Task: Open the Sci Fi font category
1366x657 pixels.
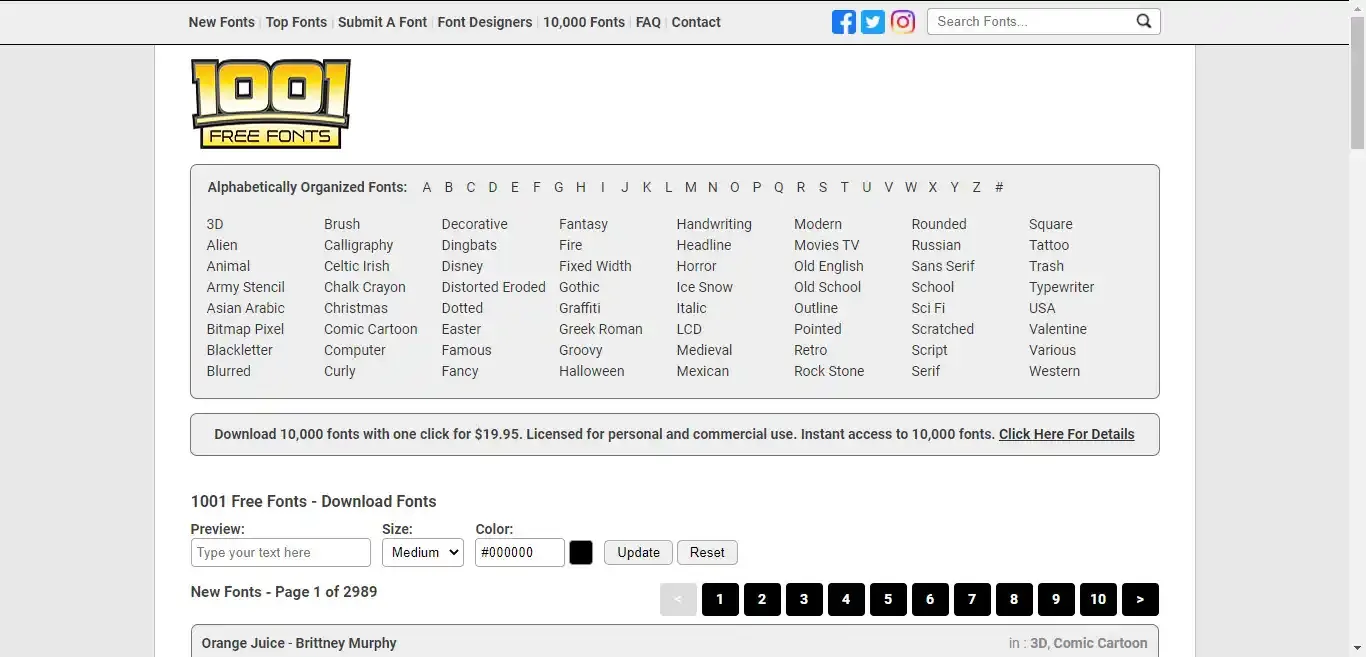Action: tap(928, 308)
